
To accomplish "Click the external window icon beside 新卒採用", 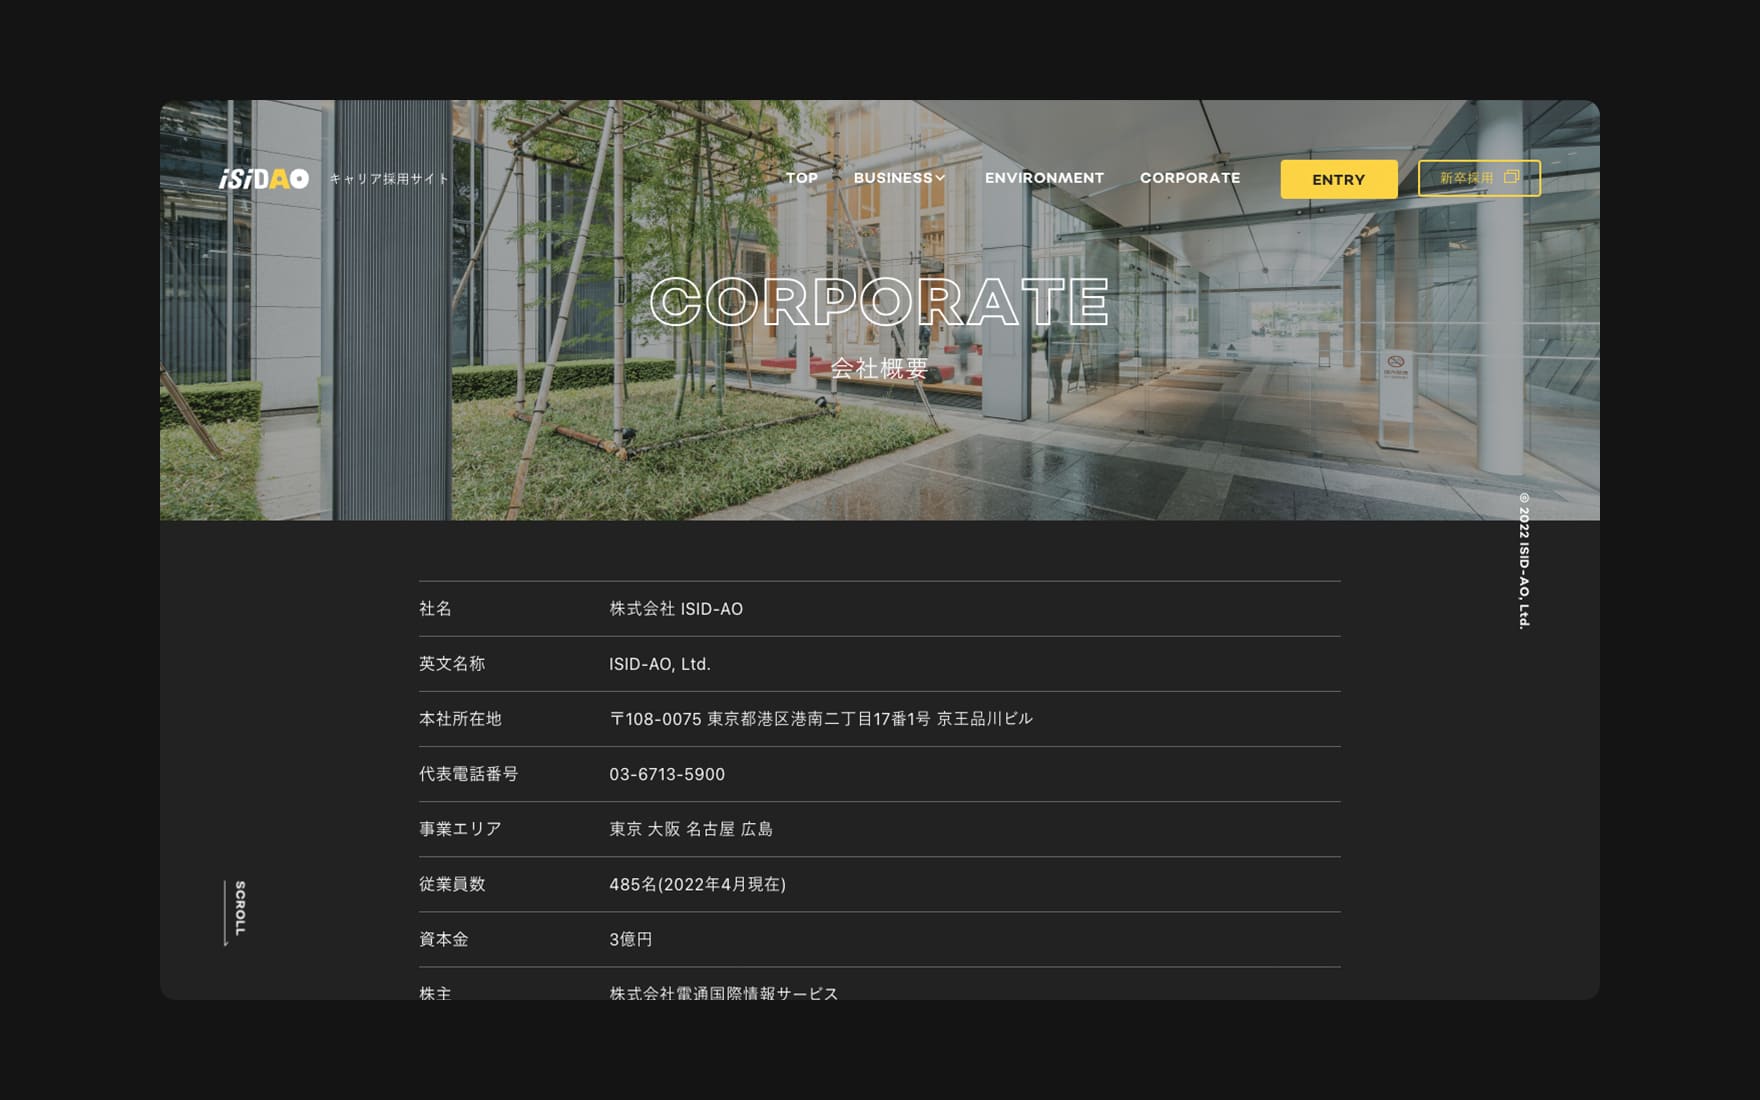I will pyautogui.click(x=1511, y=177).
